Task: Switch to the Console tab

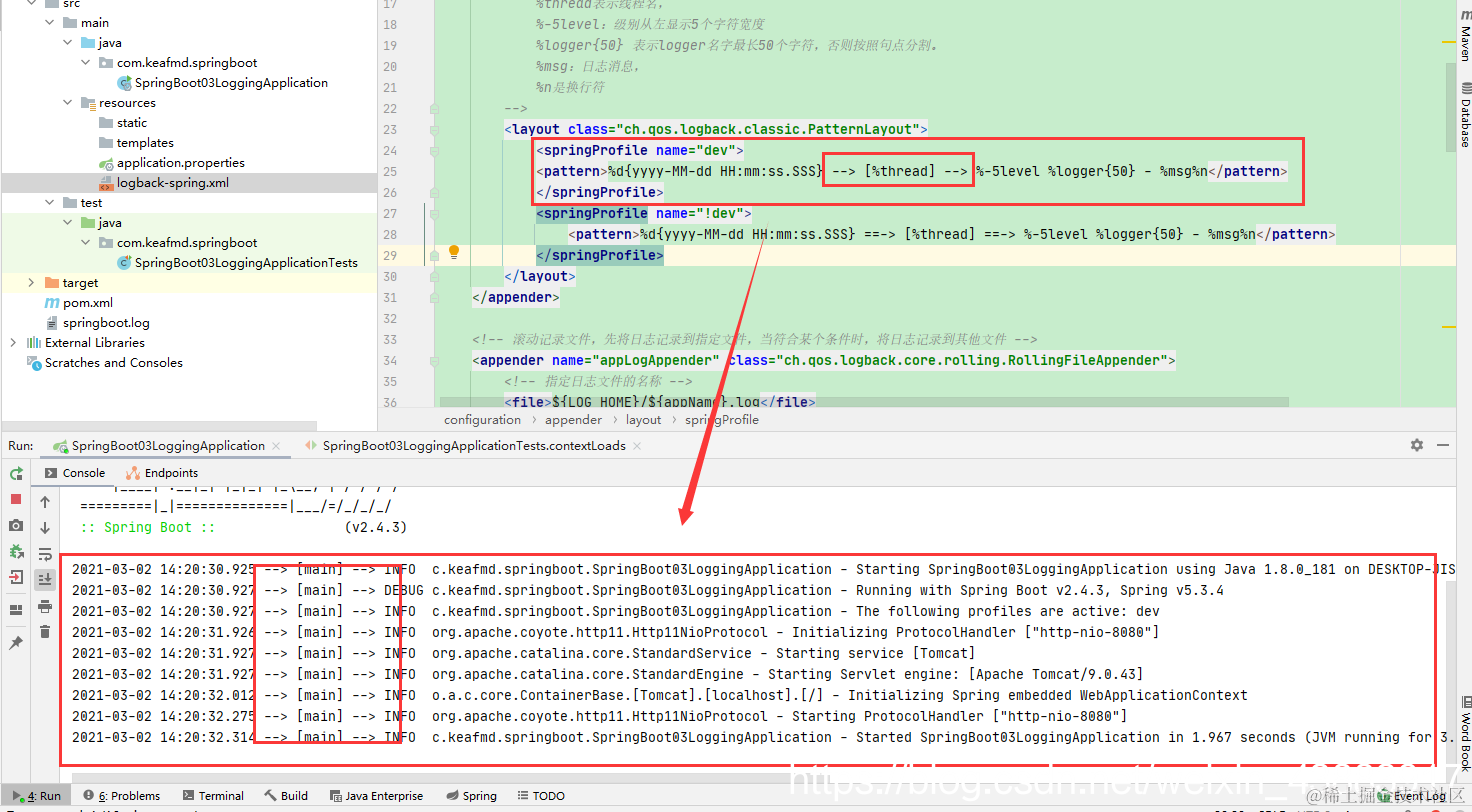Action: pyautogui.click(x=74, y=473)
